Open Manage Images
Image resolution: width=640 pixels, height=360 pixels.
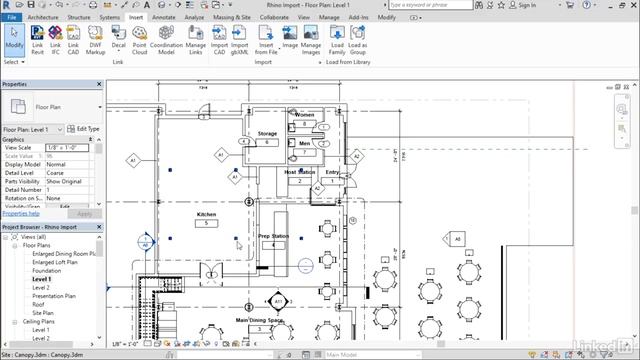[311, 40]
